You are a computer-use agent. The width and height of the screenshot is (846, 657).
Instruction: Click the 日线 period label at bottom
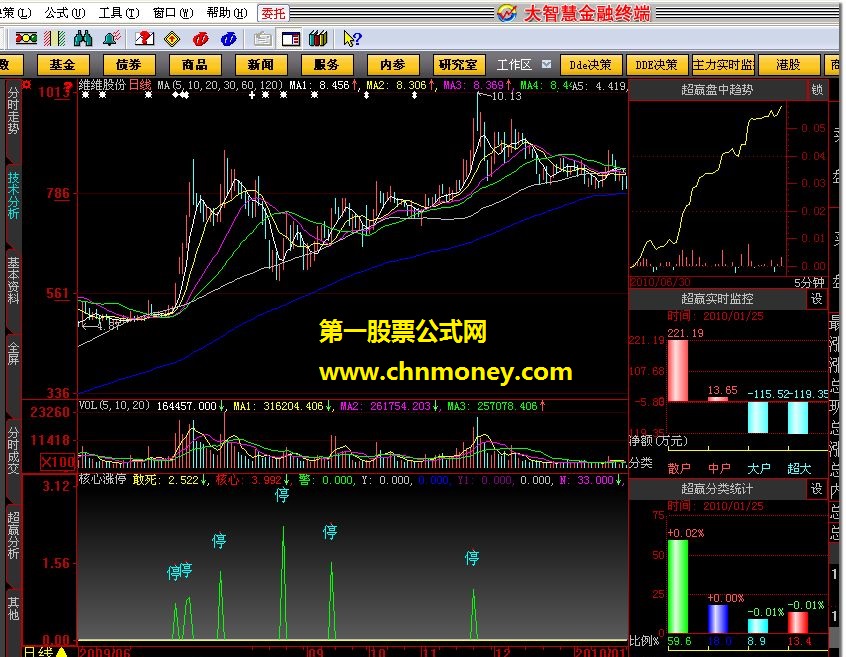(x=39, y=652)
